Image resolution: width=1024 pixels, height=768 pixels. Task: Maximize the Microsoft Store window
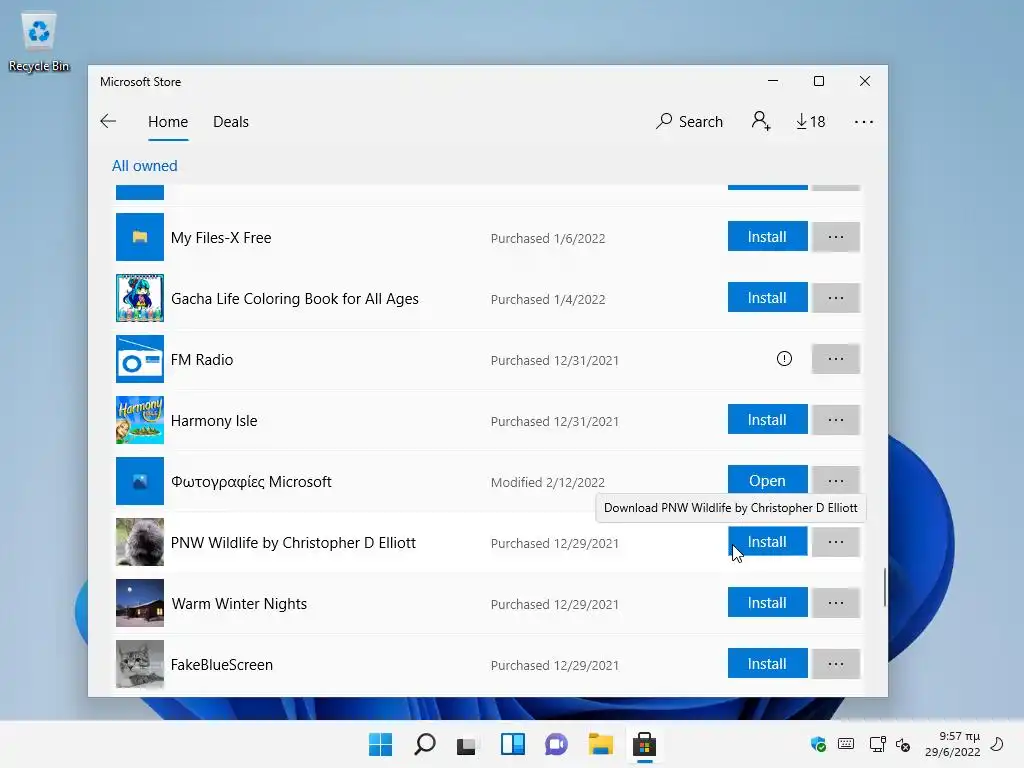point(819,81)
